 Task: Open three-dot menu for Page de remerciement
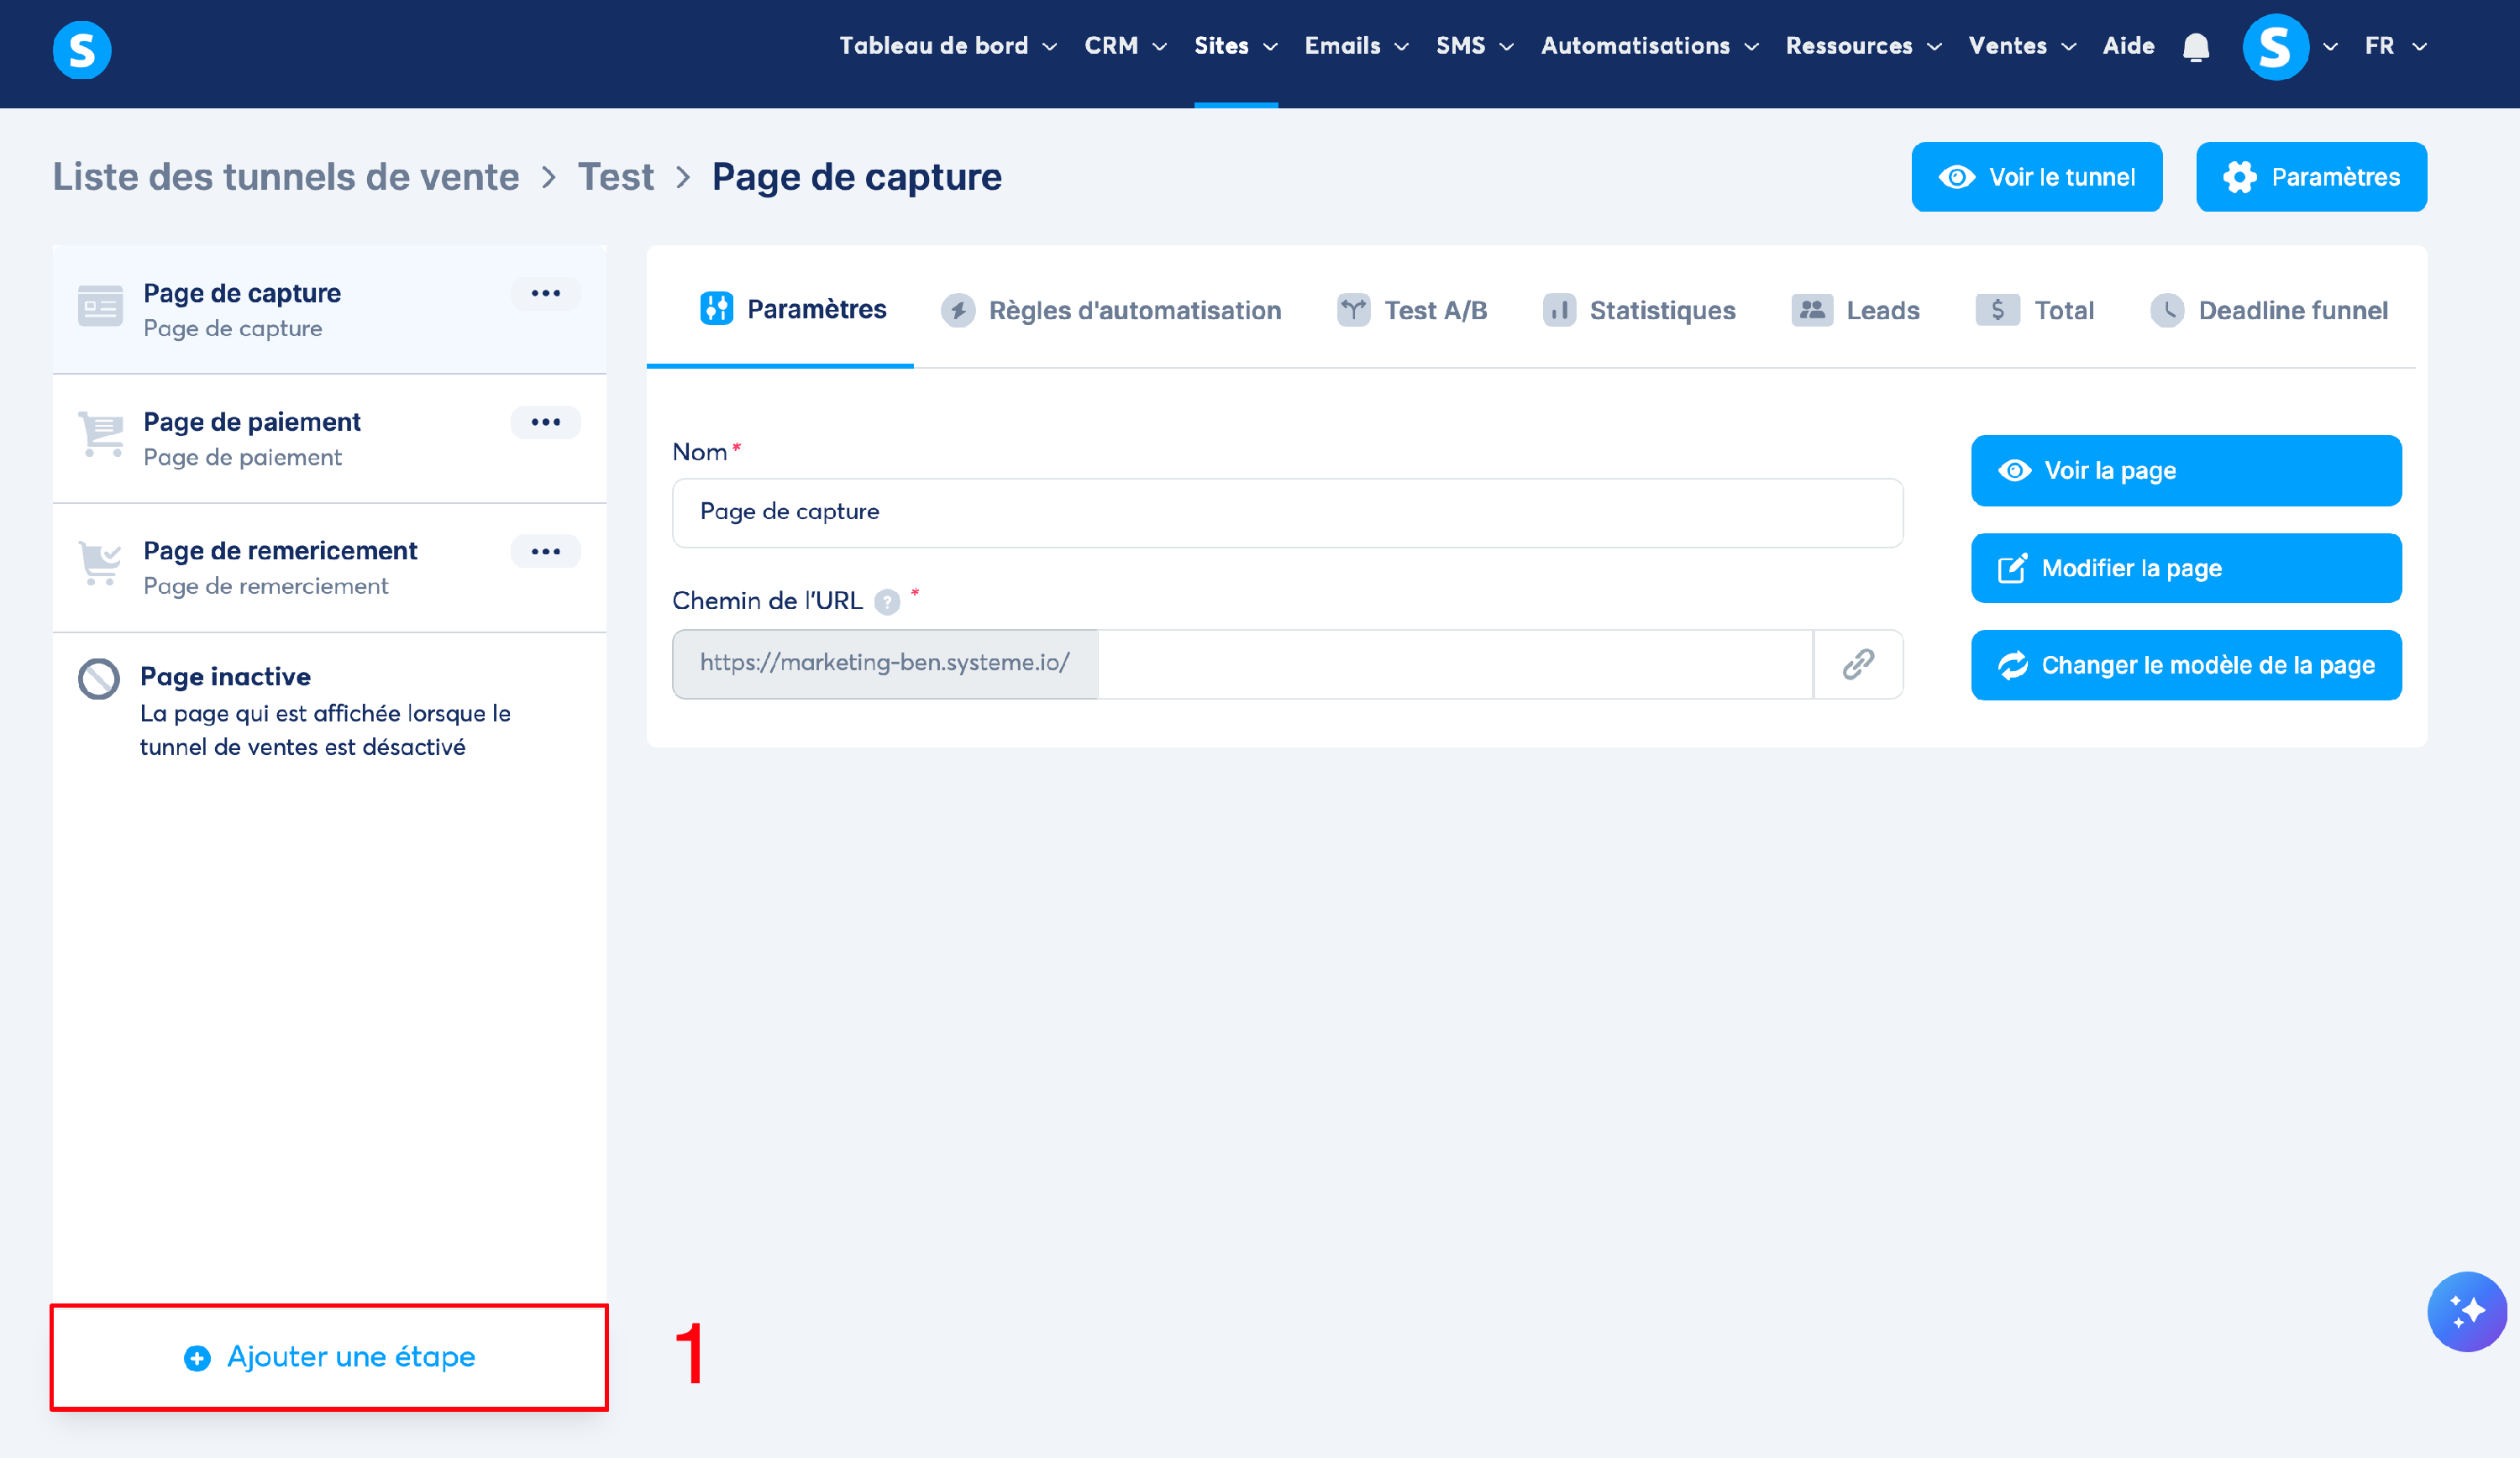[x=545, y=551]
